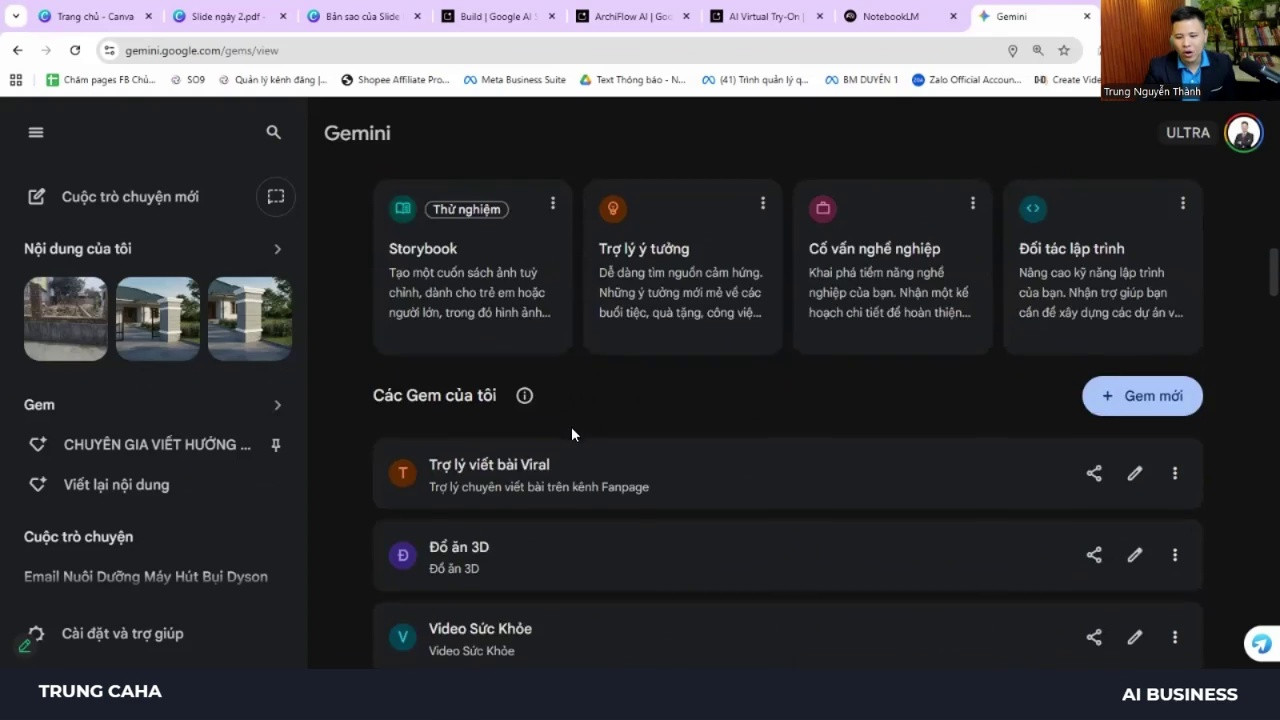Screen dimensions: 1280x720
Task: Open the Trợ lý viết bài Viral gem
Action: [x=787, y=474]
